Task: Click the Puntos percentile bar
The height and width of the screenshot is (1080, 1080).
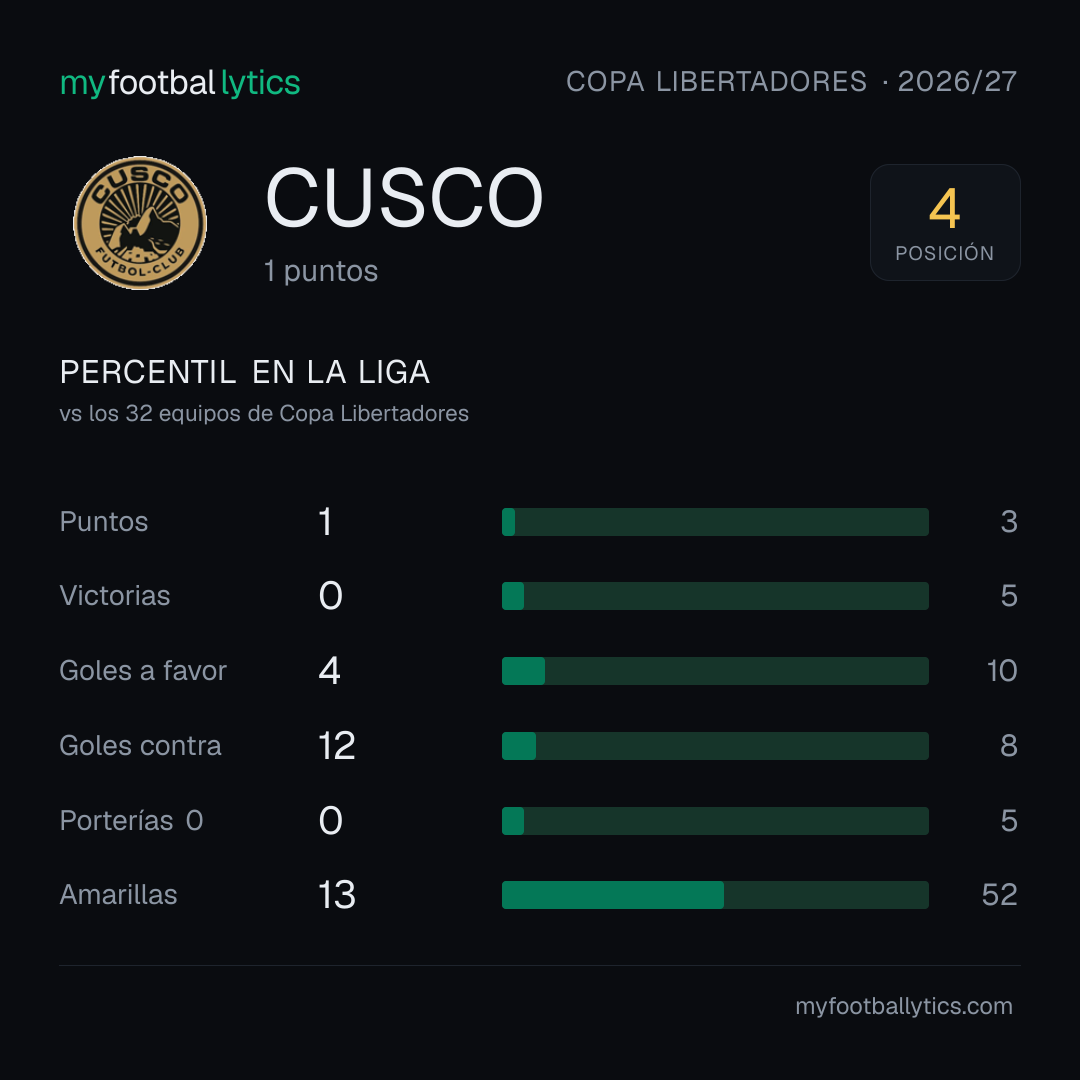Action: [715, 522]
